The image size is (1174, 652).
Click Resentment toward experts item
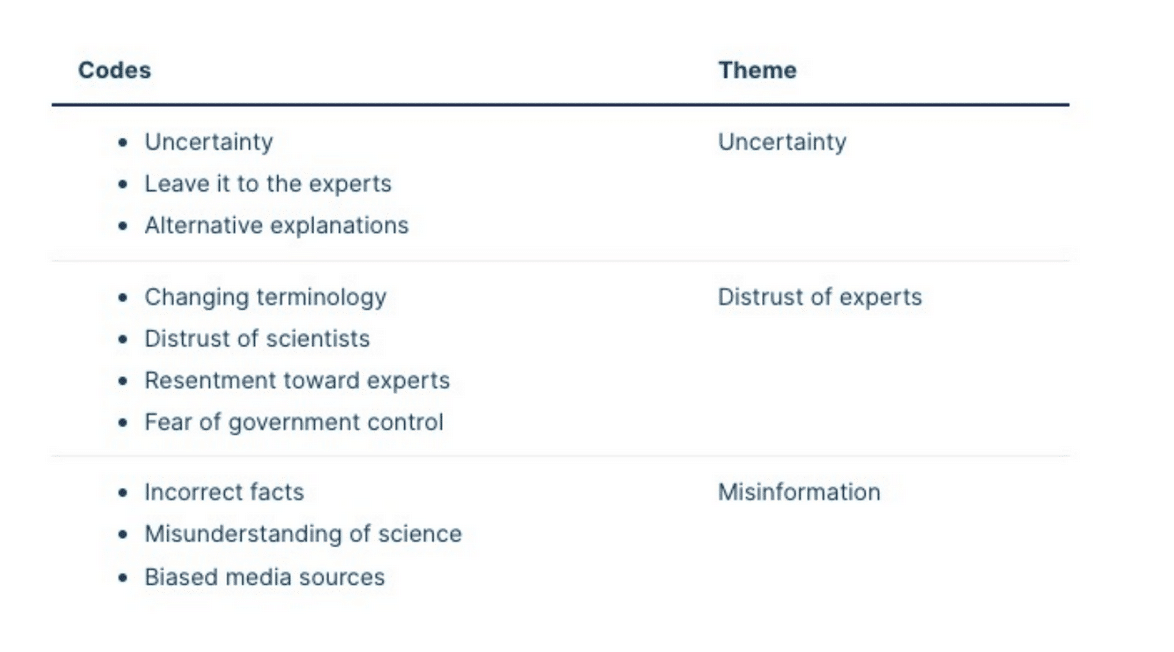pyautogui.click(x=297, y=381)
